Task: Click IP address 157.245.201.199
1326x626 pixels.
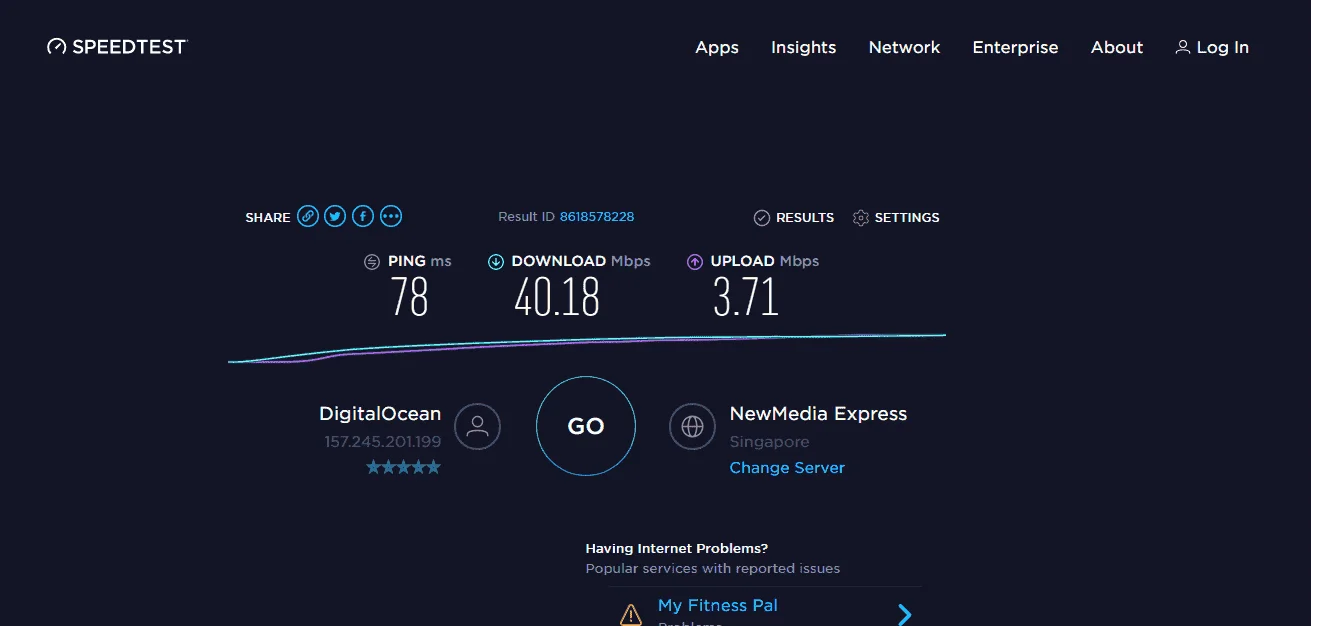Action: tap(383, 441)
